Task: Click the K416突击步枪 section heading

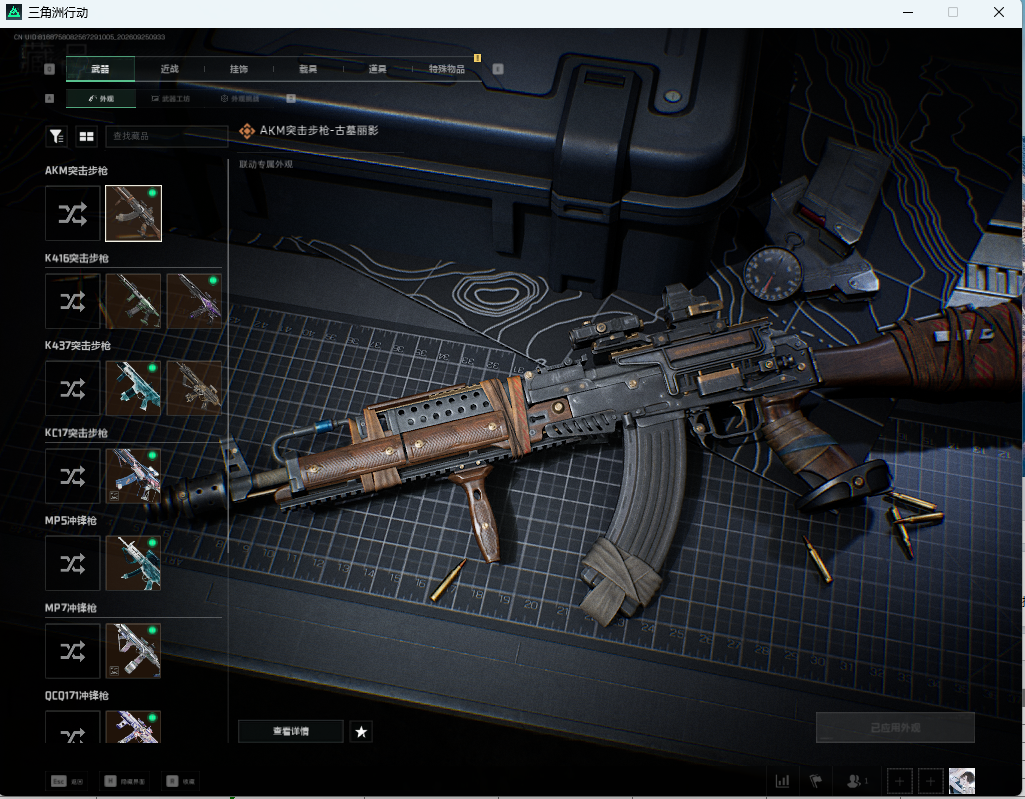Action: (76, 258)
